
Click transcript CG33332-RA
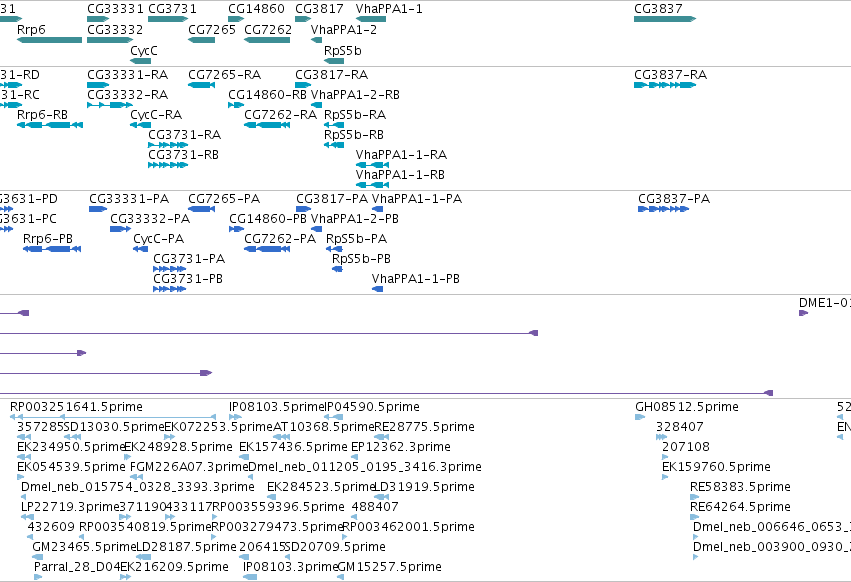[110, 105]
